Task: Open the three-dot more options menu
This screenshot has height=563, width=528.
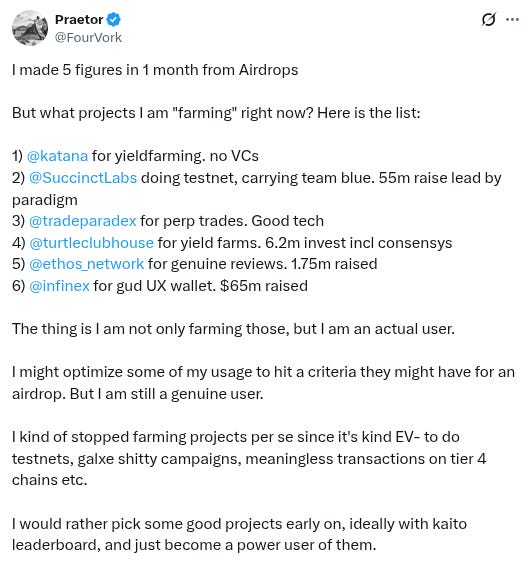Action: (x=512, y=19)
